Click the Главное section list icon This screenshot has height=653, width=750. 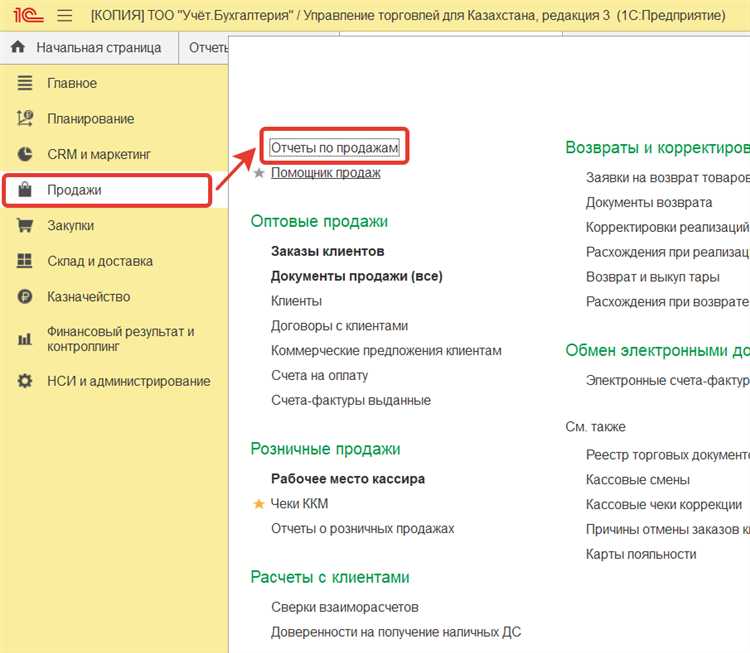(x=25, y=83)
